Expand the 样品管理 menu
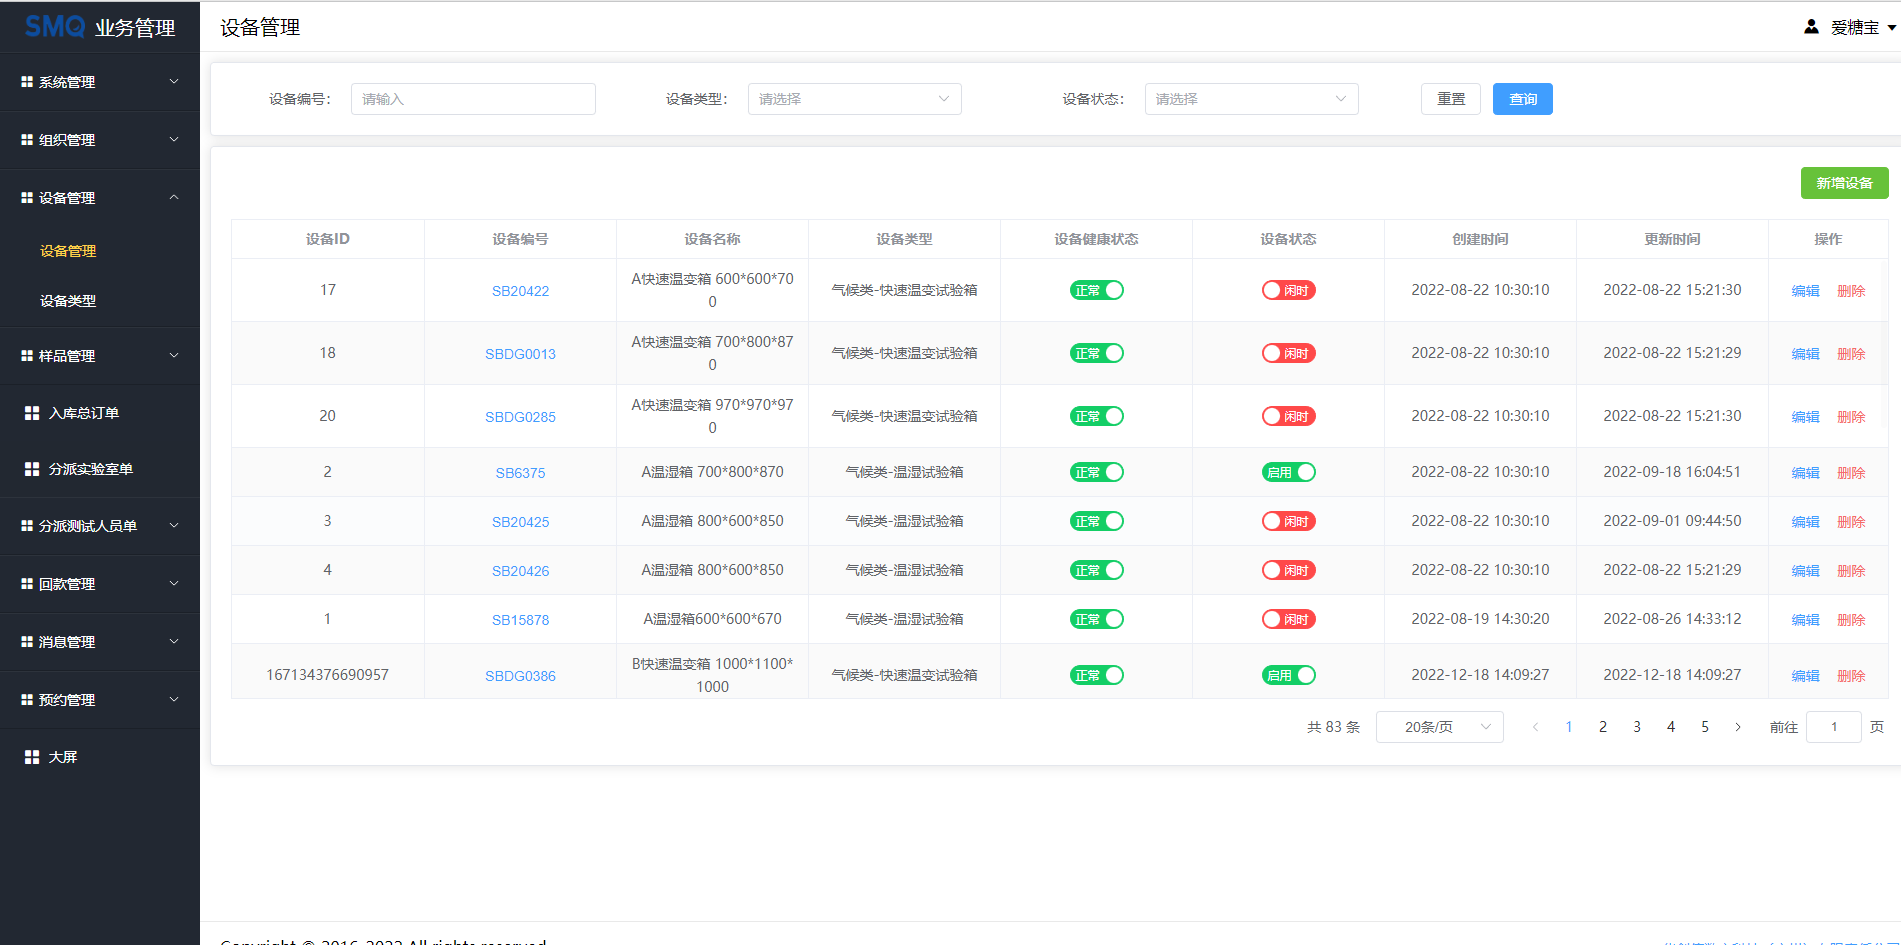1901x945 pixels. coord(100,356)
